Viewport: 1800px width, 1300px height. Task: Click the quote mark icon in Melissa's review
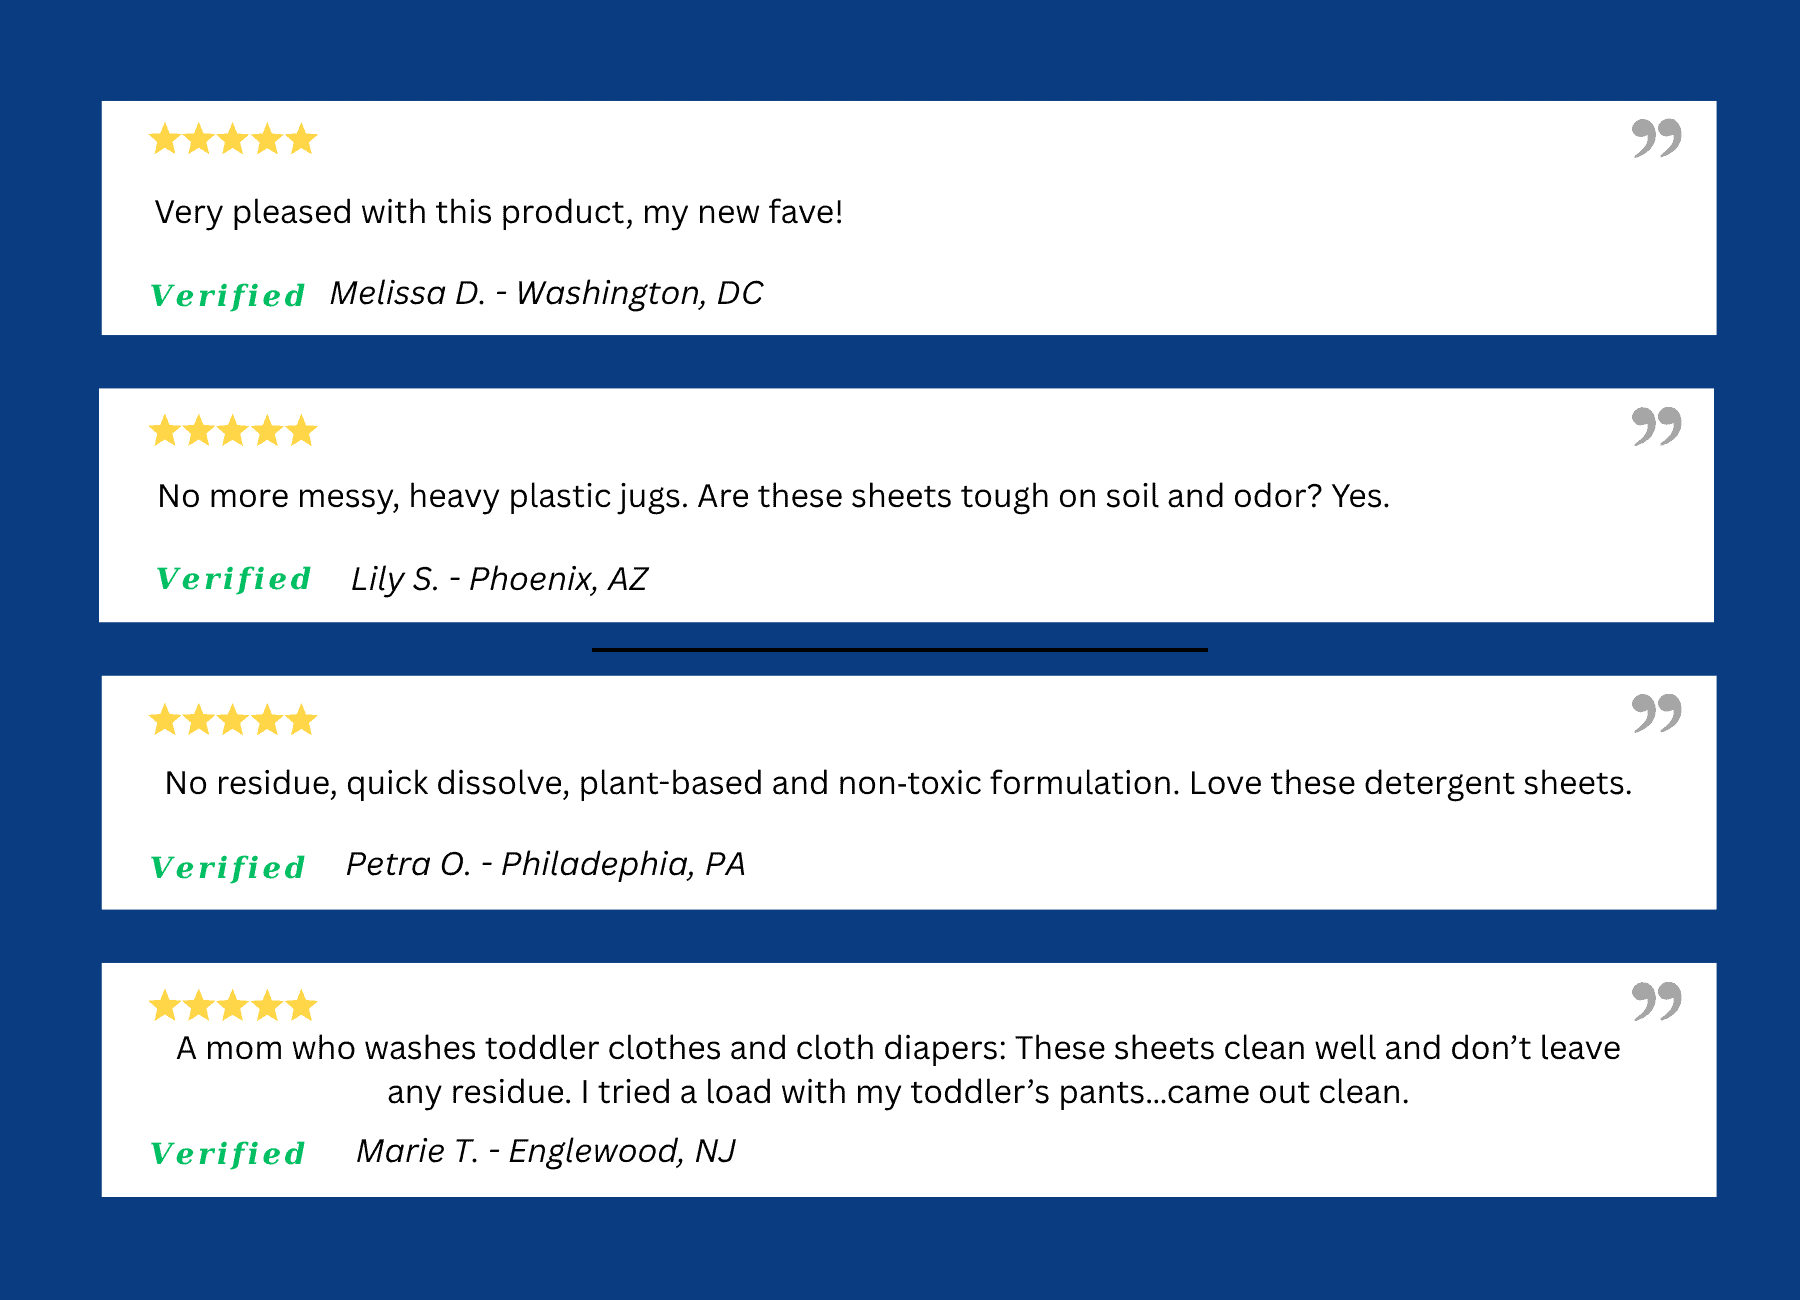click(1656, 138)
